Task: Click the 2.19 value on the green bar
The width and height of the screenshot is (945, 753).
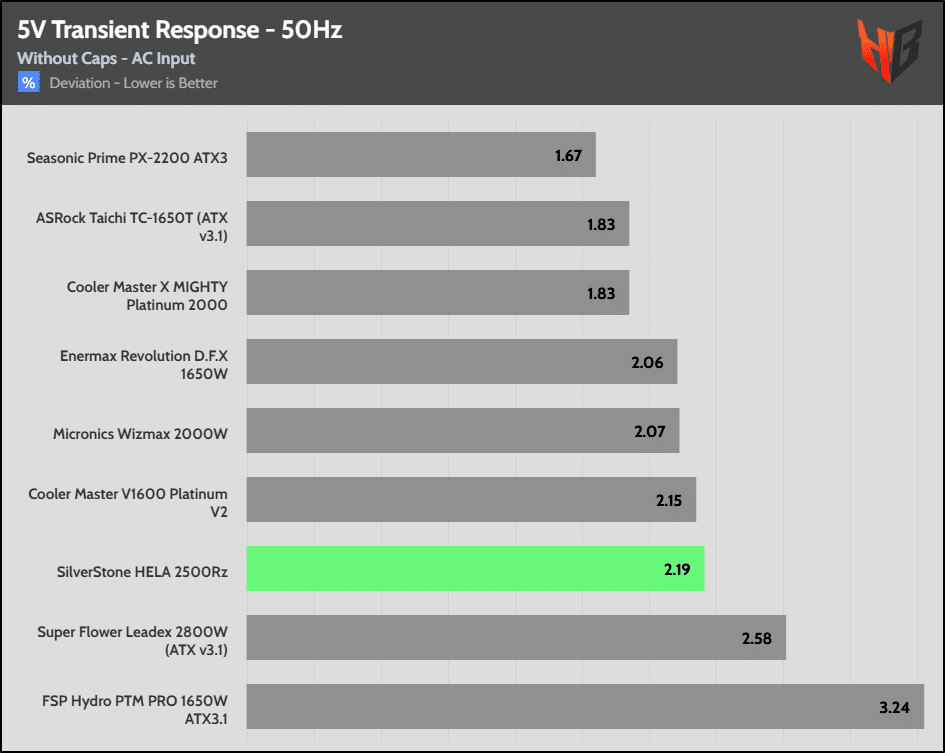Action: click(x=677, y=570)
